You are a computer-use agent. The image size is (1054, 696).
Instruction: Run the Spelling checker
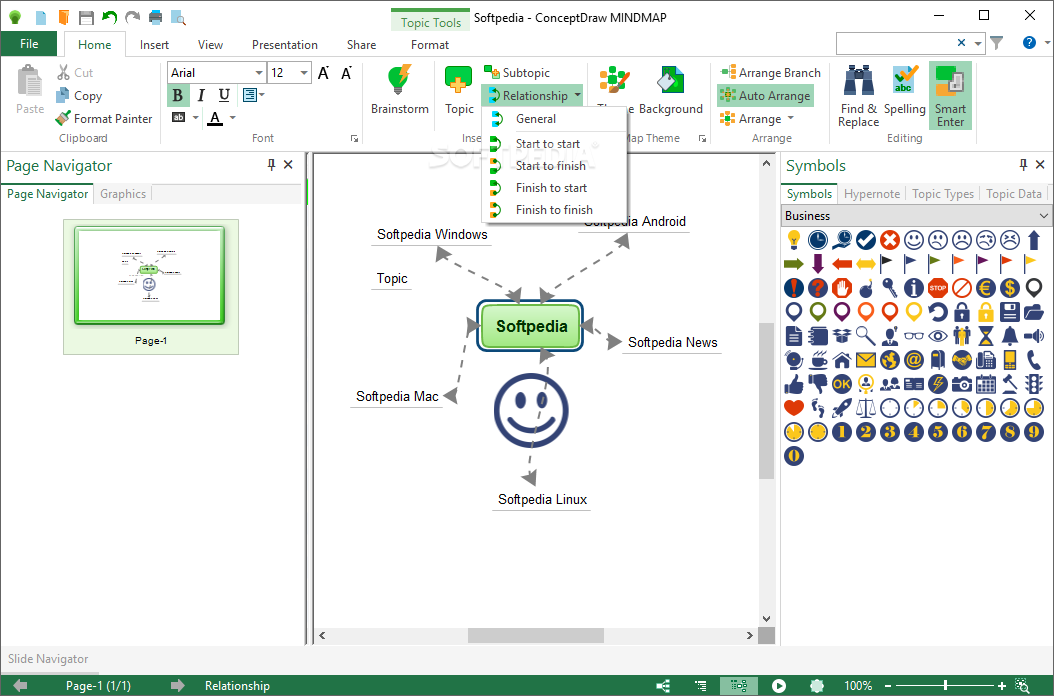(905, 90)
